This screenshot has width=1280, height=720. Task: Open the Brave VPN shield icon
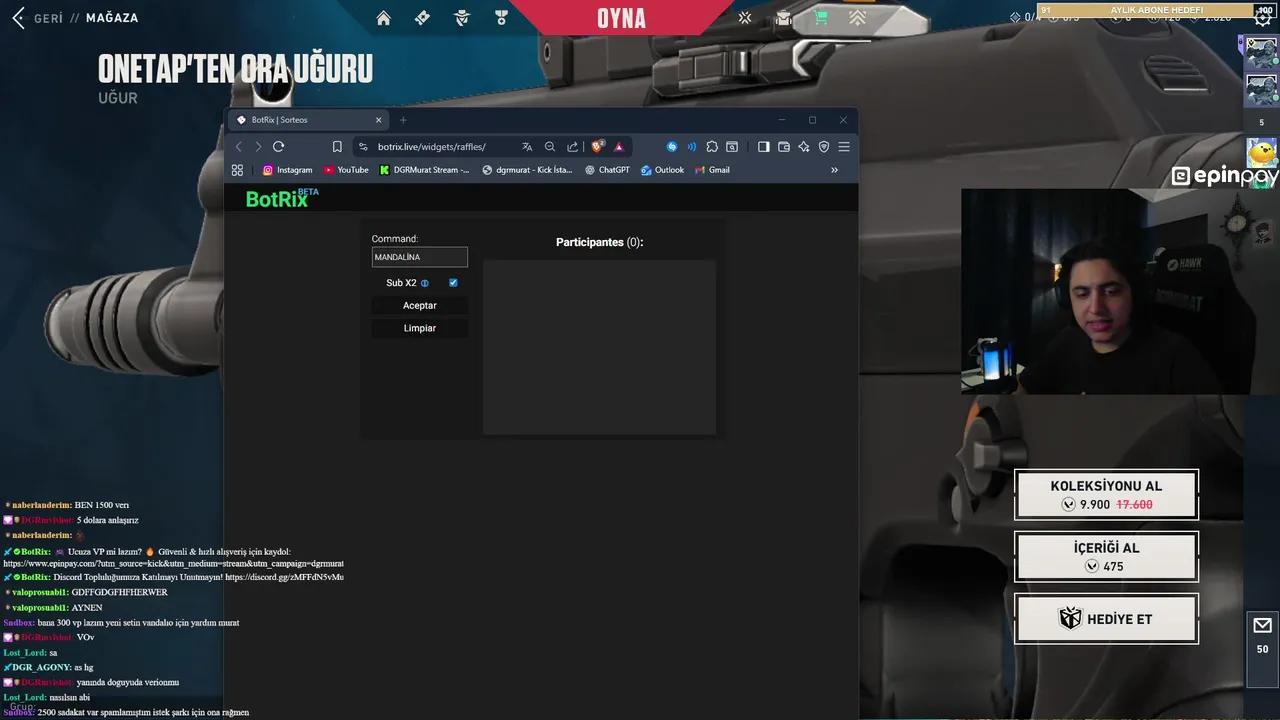[824, 147]
